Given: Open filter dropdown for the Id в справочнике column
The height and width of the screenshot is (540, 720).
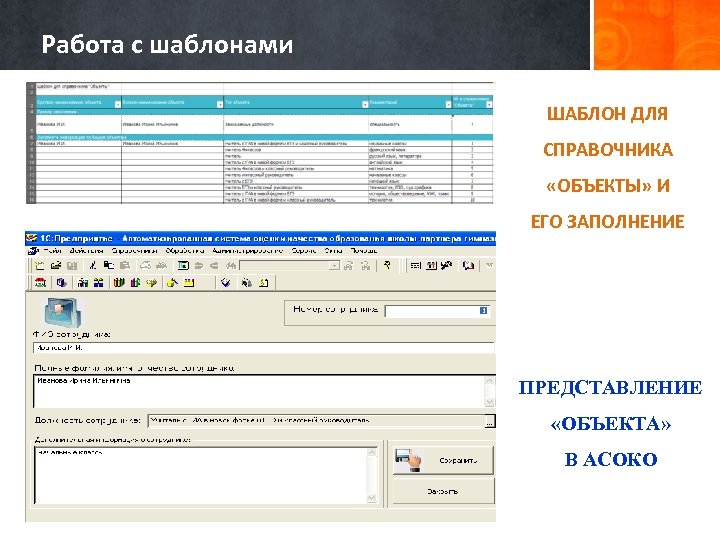Looking at the screenshot, I should pyautogui.click(x=489, y=105).
